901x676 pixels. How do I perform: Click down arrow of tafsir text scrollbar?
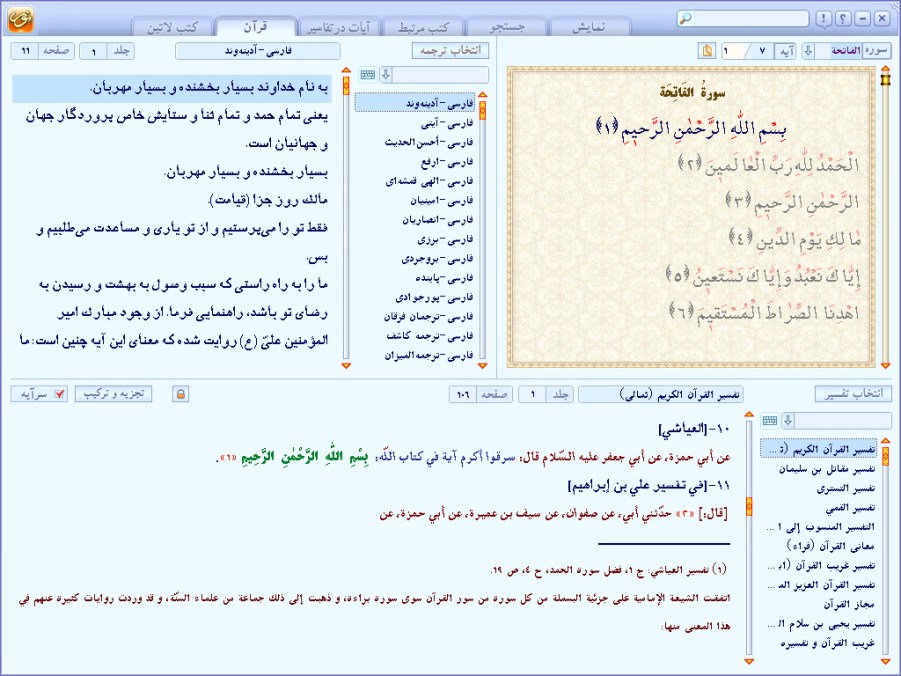tap(749, 661)
